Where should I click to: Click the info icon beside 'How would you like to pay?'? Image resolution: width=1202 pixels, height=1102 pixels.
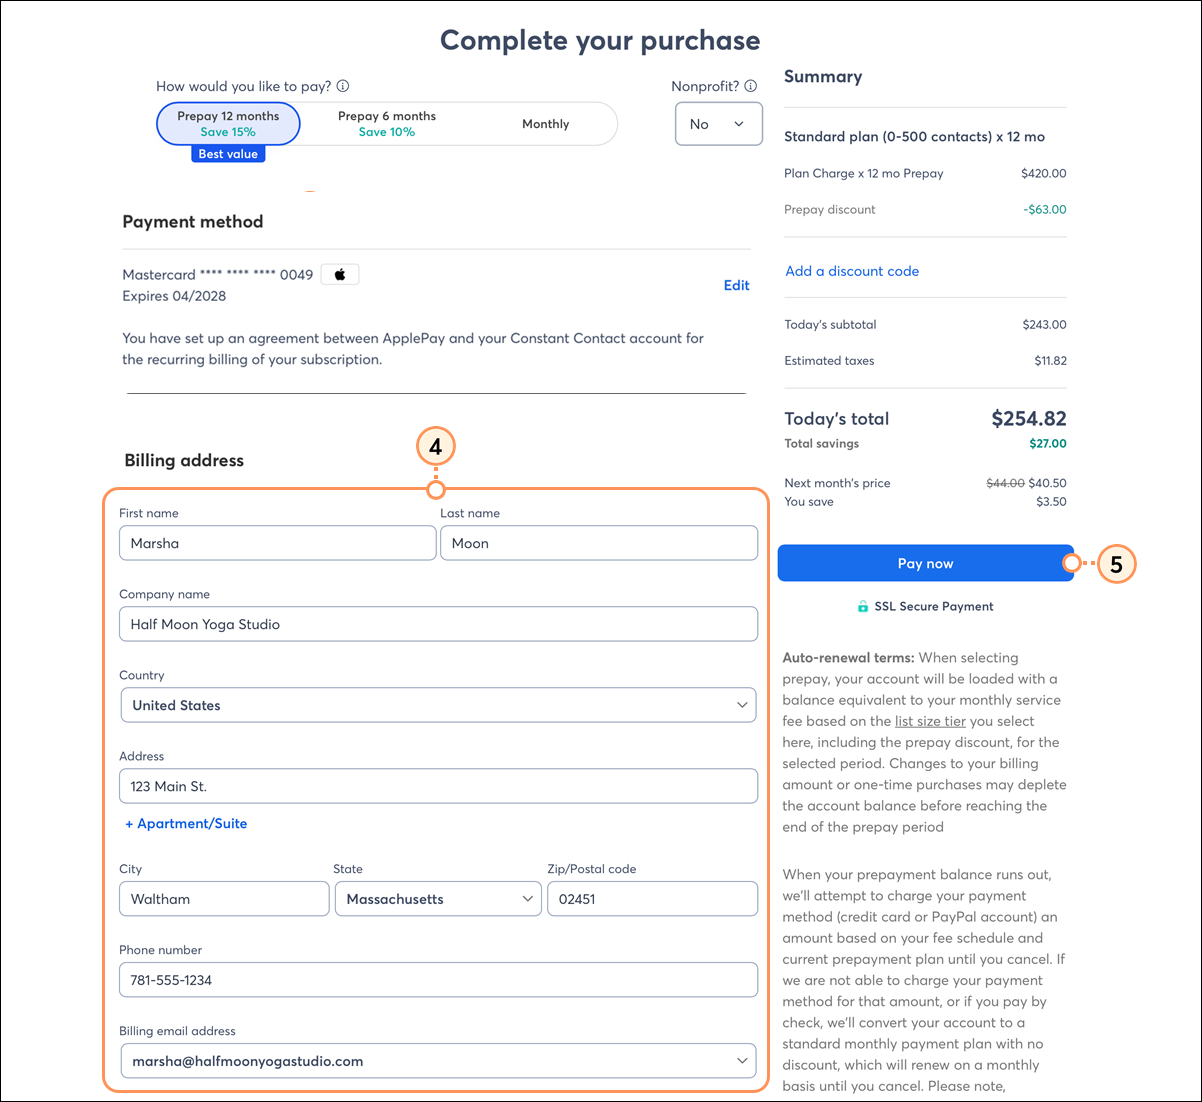click(x=343, y=86)
